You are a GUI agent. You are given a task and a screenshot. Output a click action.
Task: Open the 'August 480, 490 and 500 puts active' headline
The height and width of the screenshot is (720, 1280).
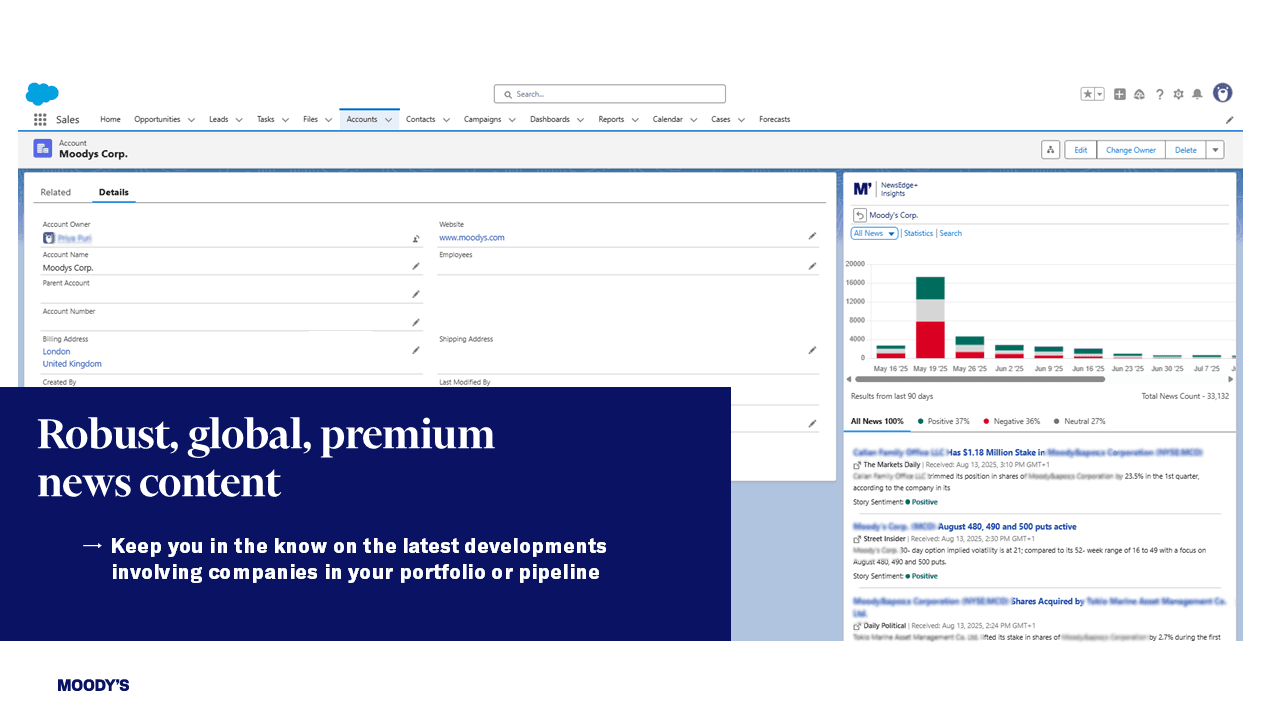[1008, 526]
